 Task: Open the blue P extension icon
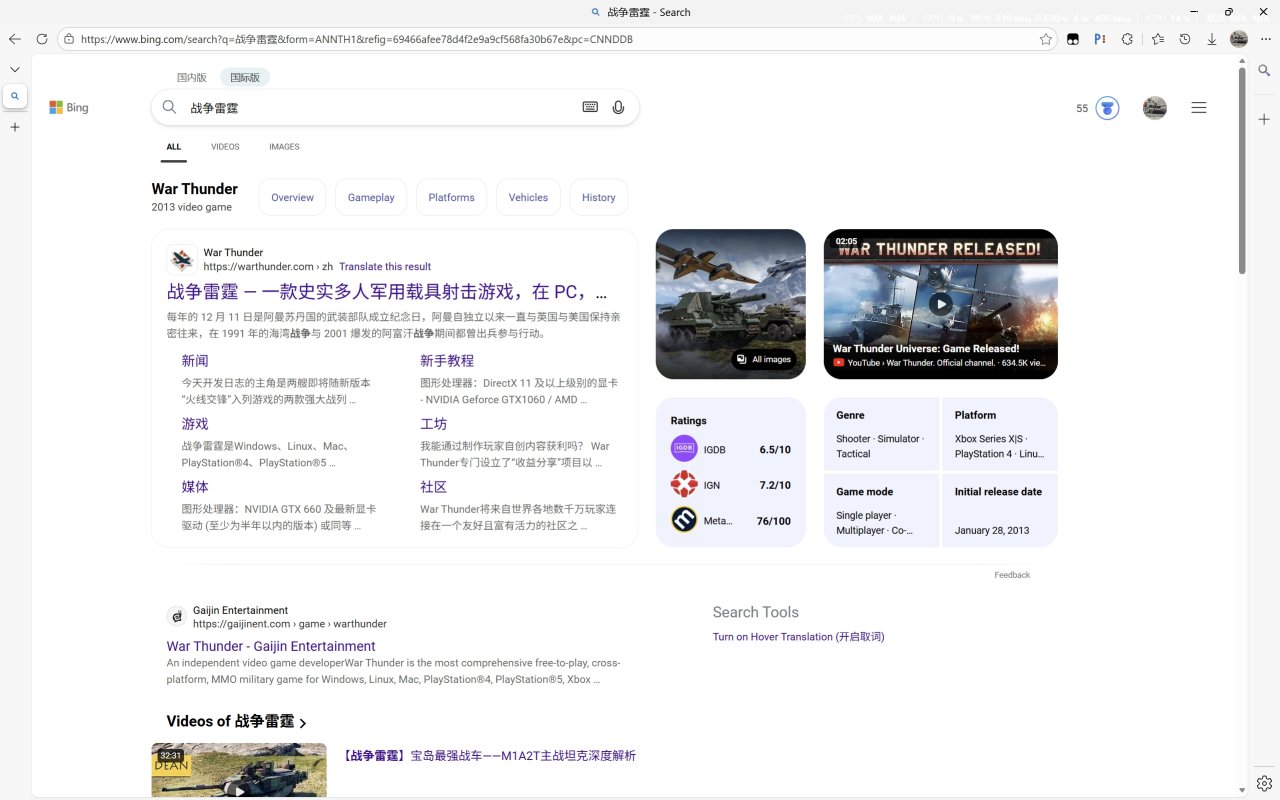[x=1100, y=39]
